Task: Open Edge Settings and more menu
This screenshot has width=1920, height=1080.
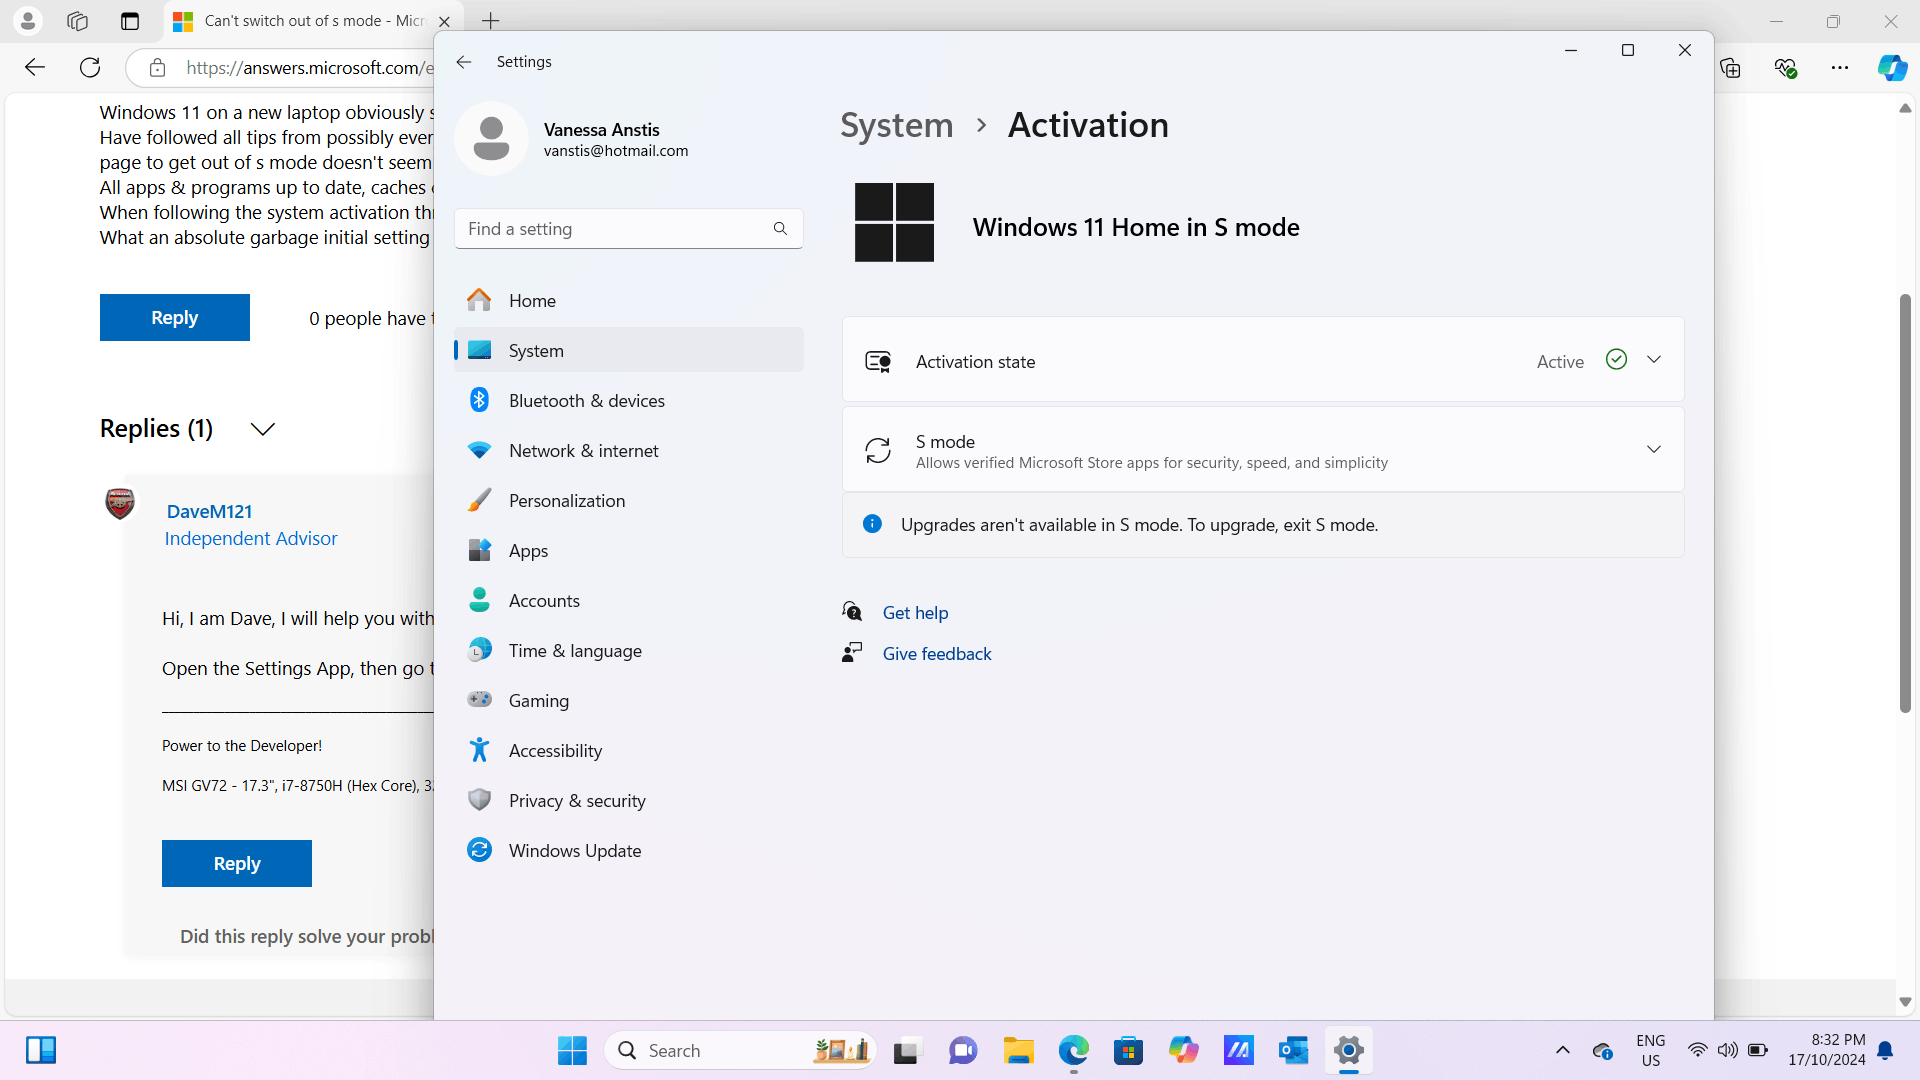Action: click(1840, 67)
